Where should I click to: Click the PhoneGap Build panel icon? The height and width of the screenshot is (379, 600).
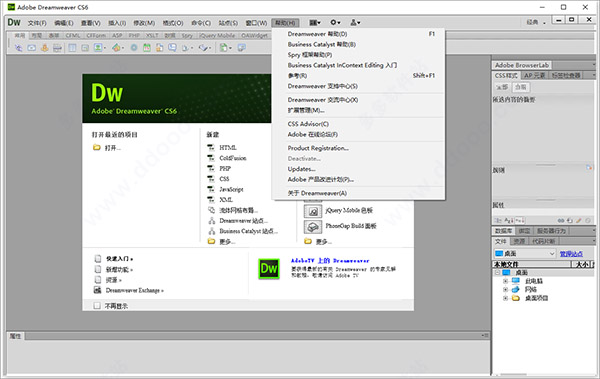pos(313,227)
